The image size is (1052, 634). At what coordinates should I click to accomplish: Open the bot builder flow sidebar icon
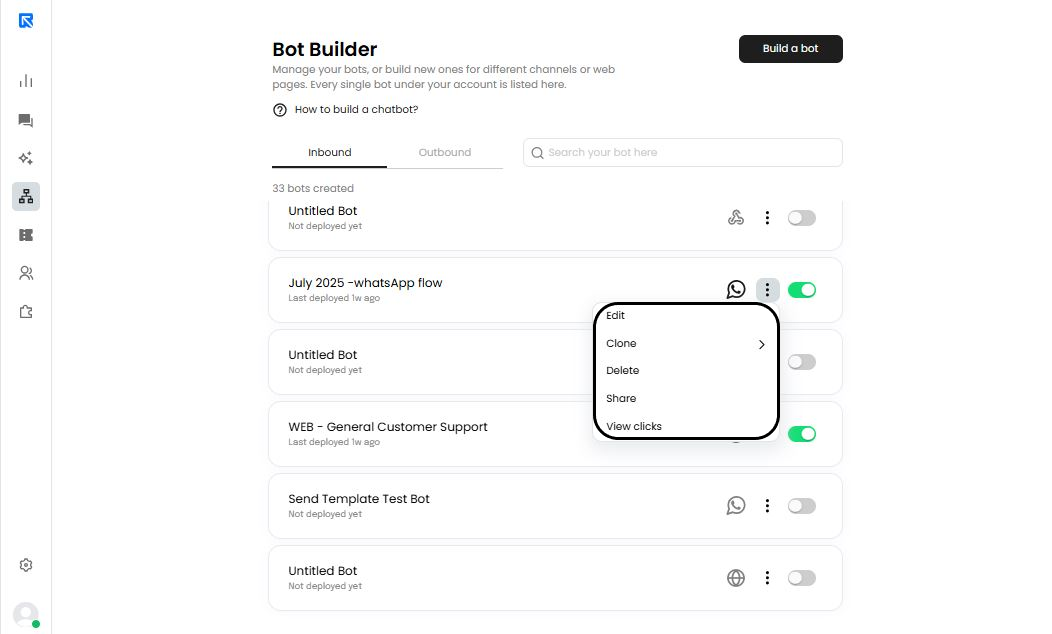(x=26, y=196)
